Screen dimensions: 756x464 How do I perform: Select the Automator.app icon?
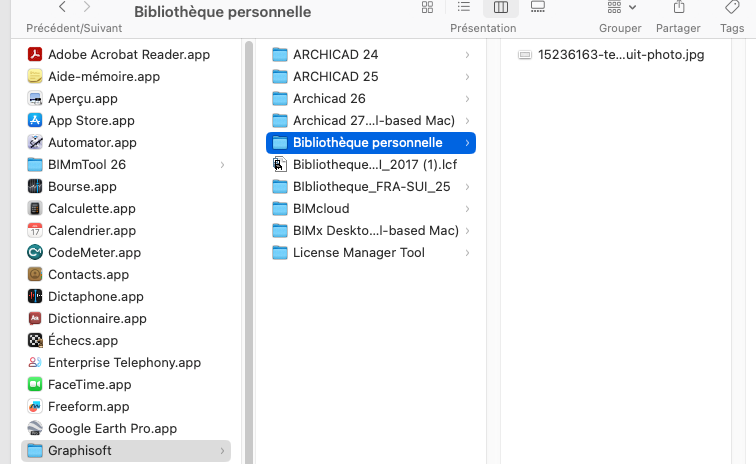[x=35, y=143]
